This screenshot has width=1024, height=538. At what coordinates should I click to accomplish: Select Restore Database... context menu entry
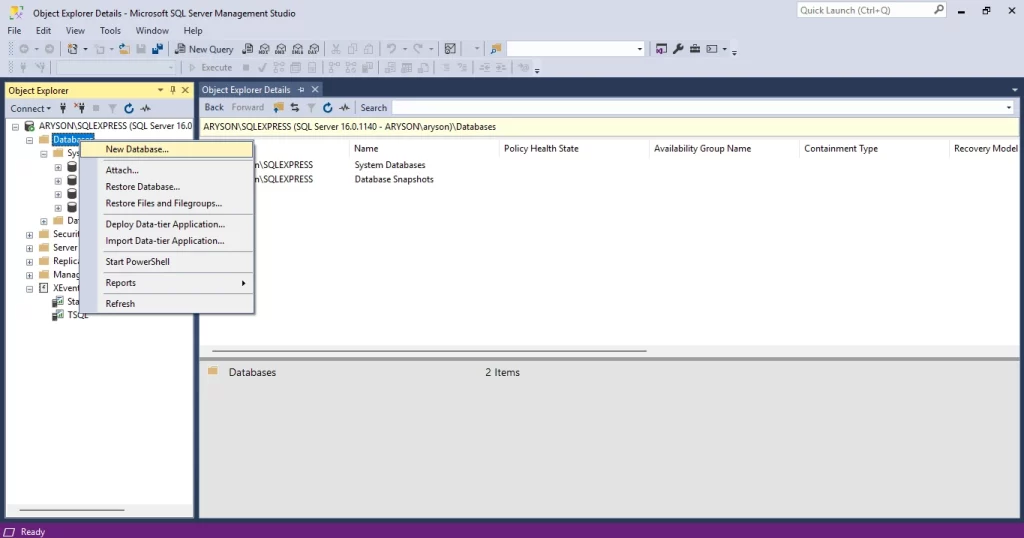[x=167, y=187]
